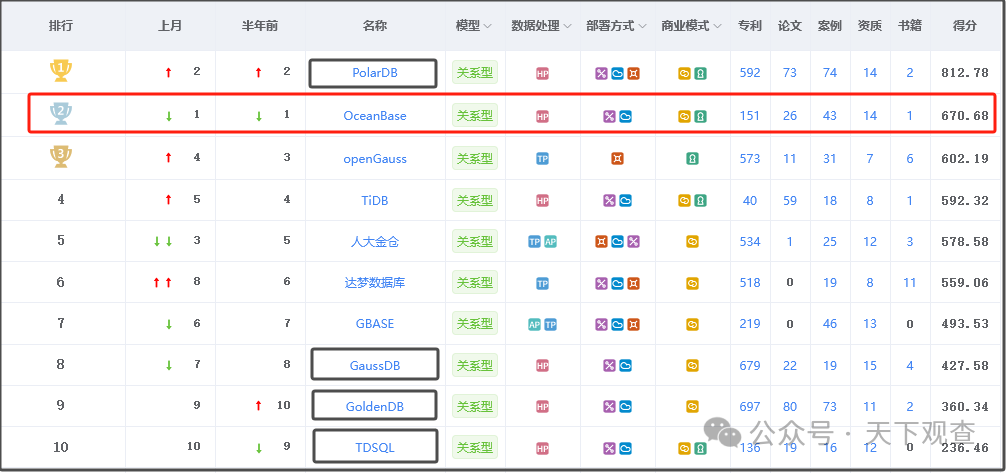This screenshot has width=1007, height=473.
Task: Expand the 部署方式 filter dropdown
Action: 640,26
